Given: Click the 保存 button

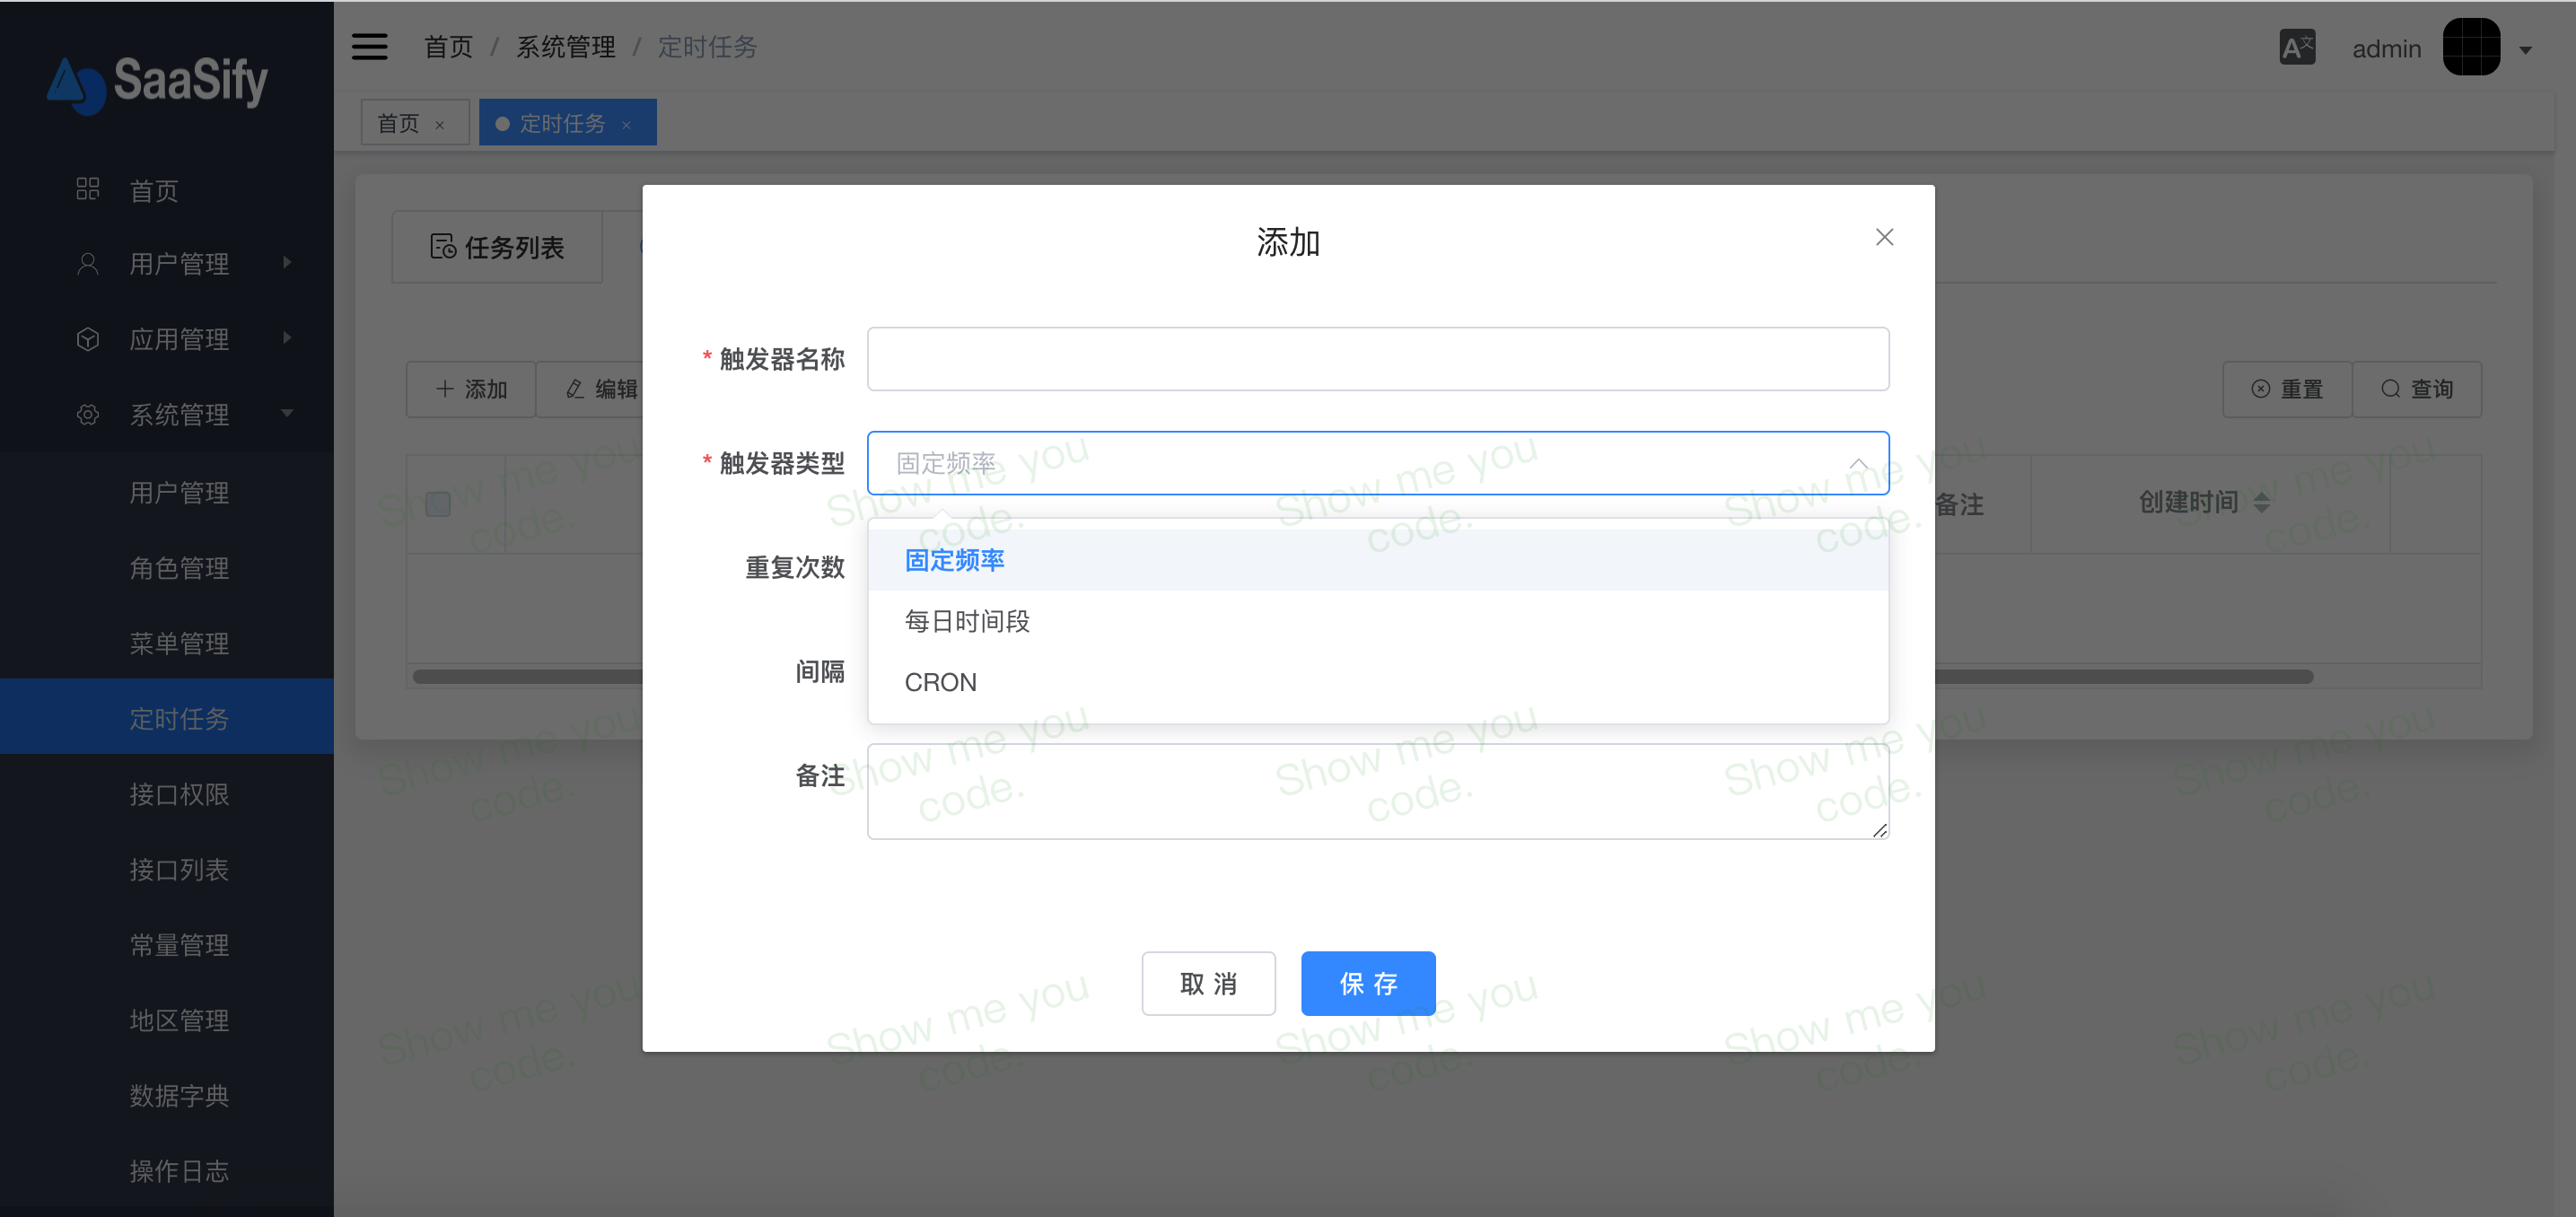Looking at the screenshot, I should [x=1367, y=983].
